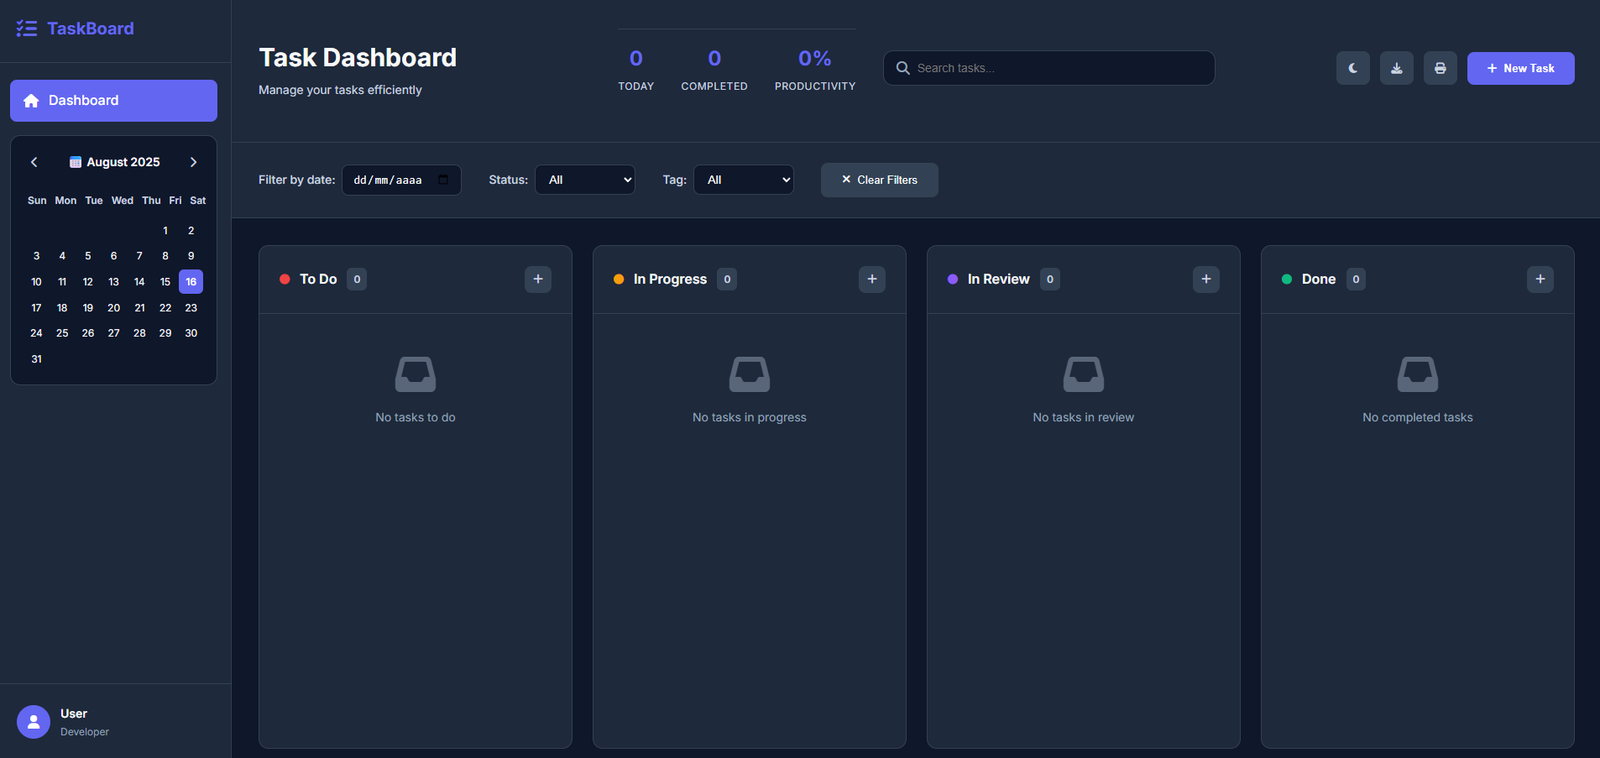
Task: Click the August 2025 month label
Action: (123, 162)
